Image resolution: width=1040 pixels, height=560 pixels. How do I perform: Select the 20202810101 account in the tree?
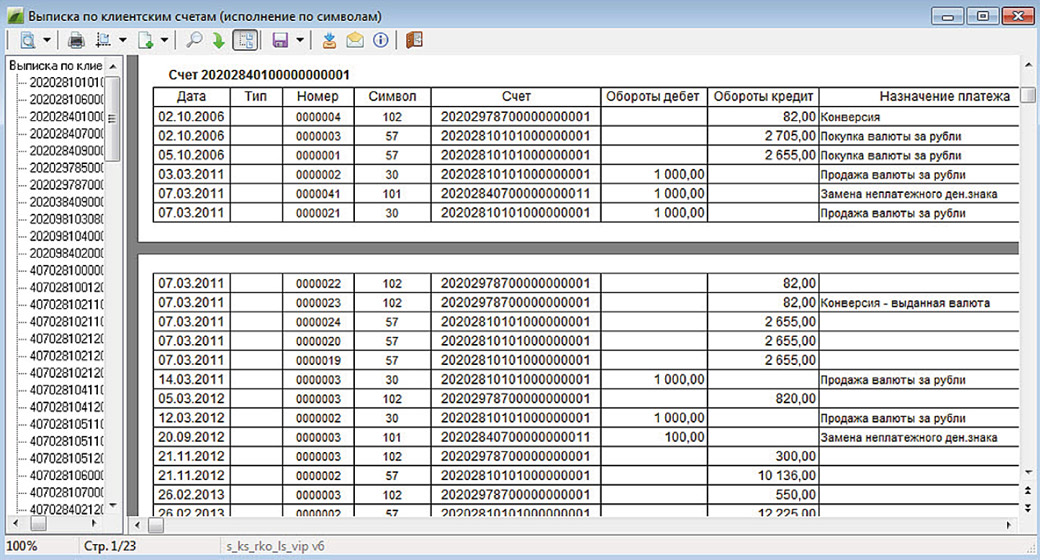[x=66, y=82]
